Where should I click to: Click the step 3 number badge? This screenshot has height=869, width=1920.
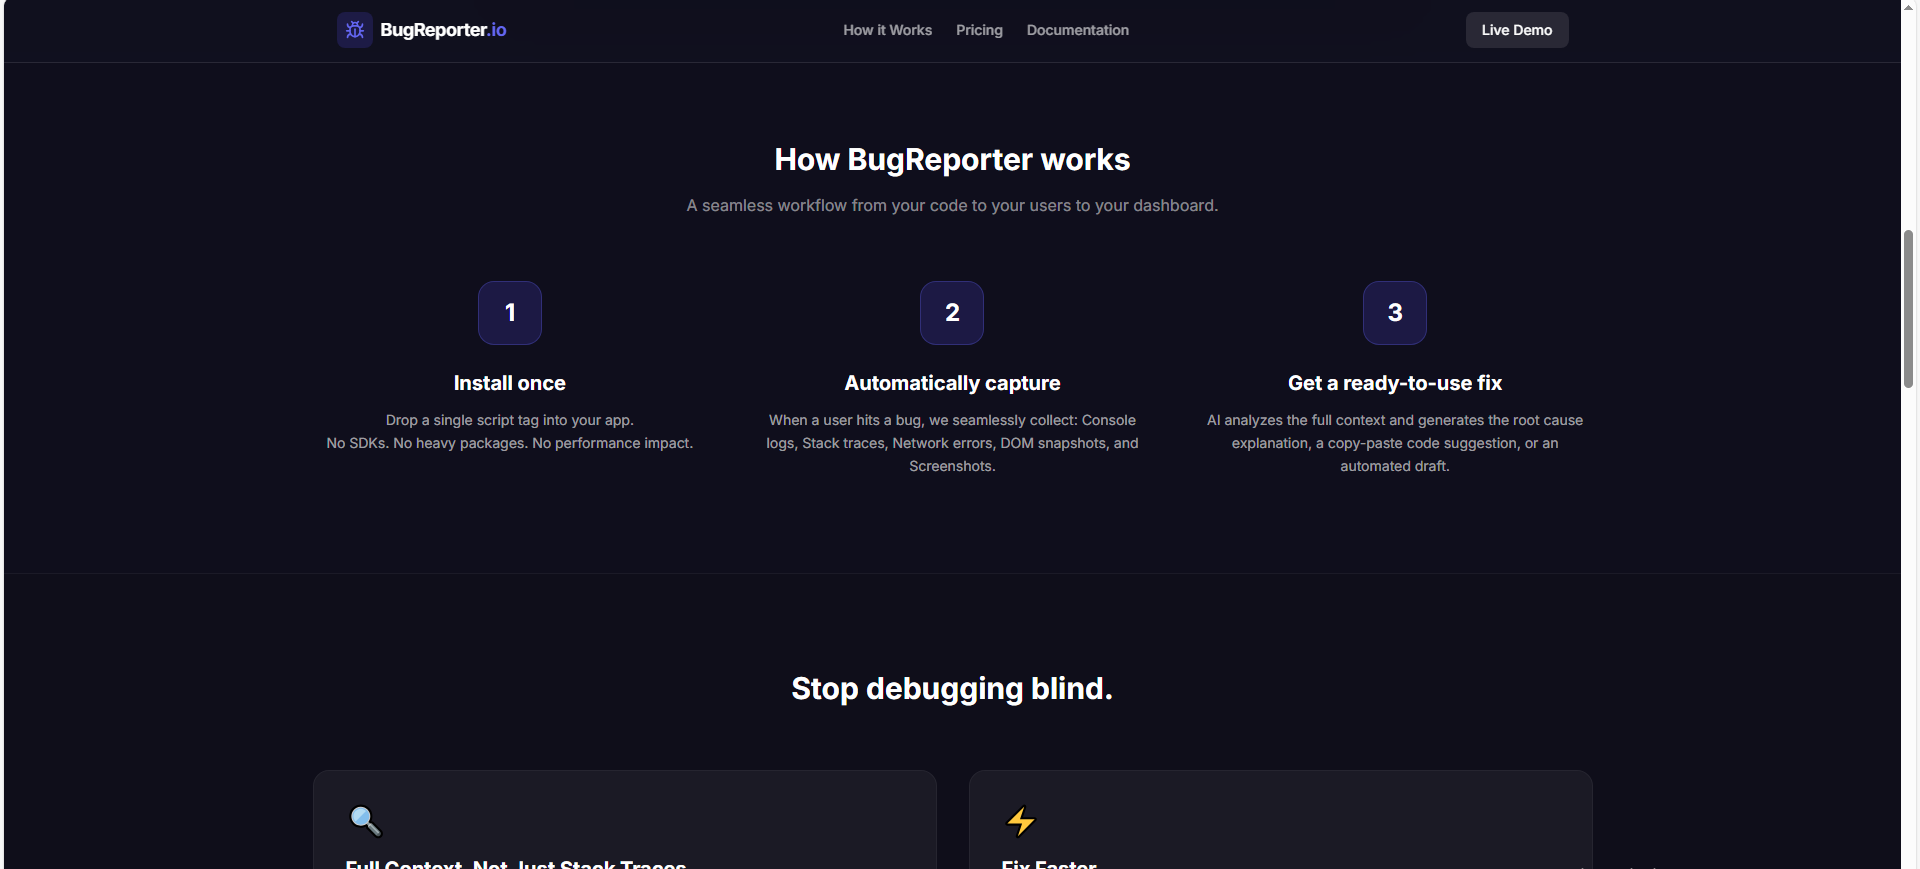click(x=1395, y=313)
